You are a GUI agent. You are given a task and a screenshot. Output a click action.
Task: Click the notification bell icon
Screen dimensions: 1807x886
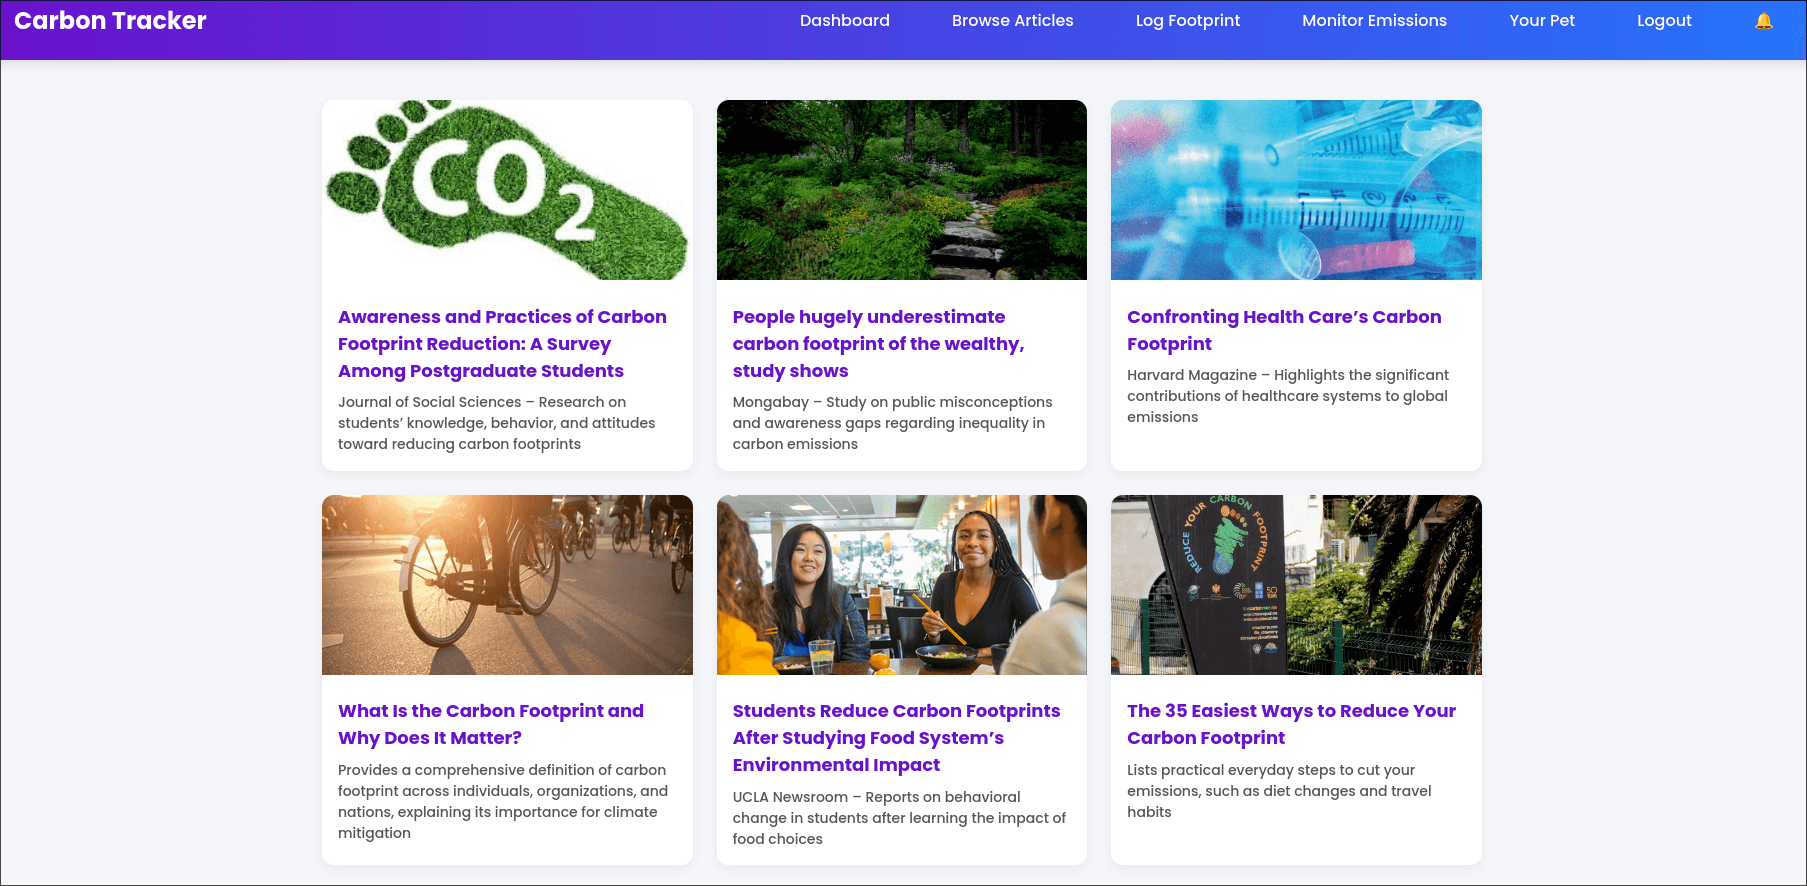1764,21
